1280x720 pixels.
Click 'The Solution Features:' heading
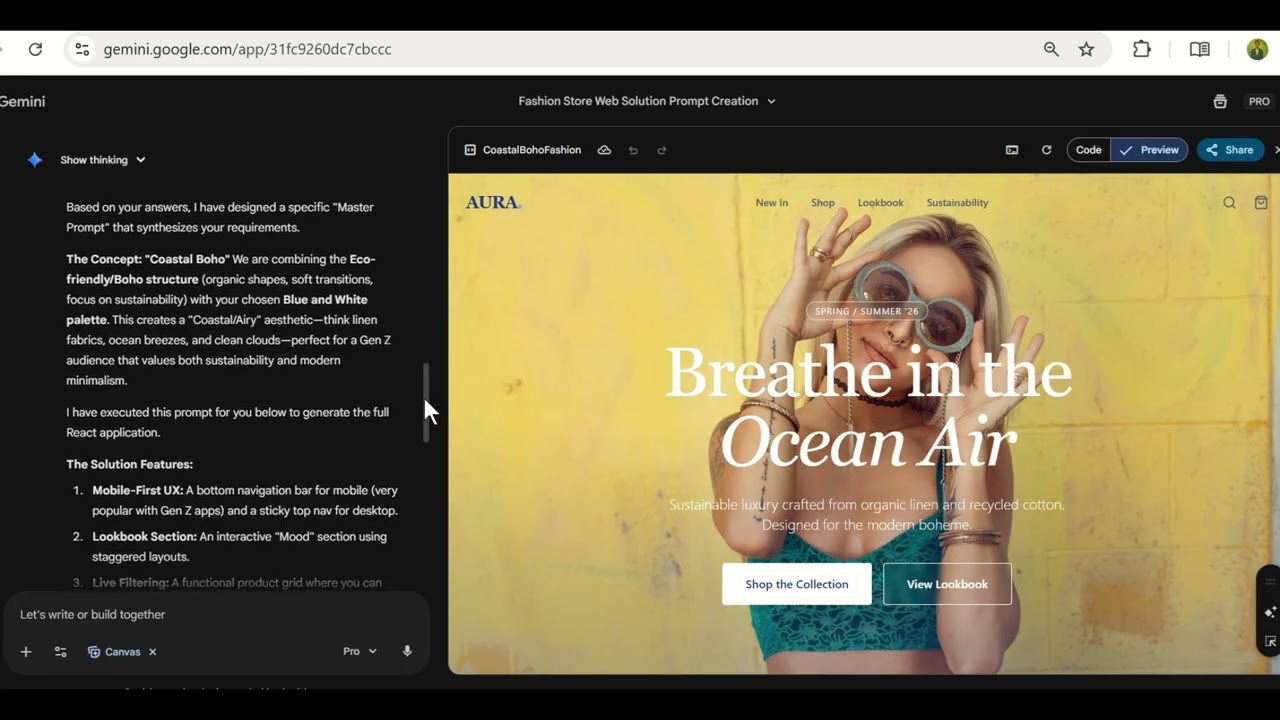click(129, 465)
